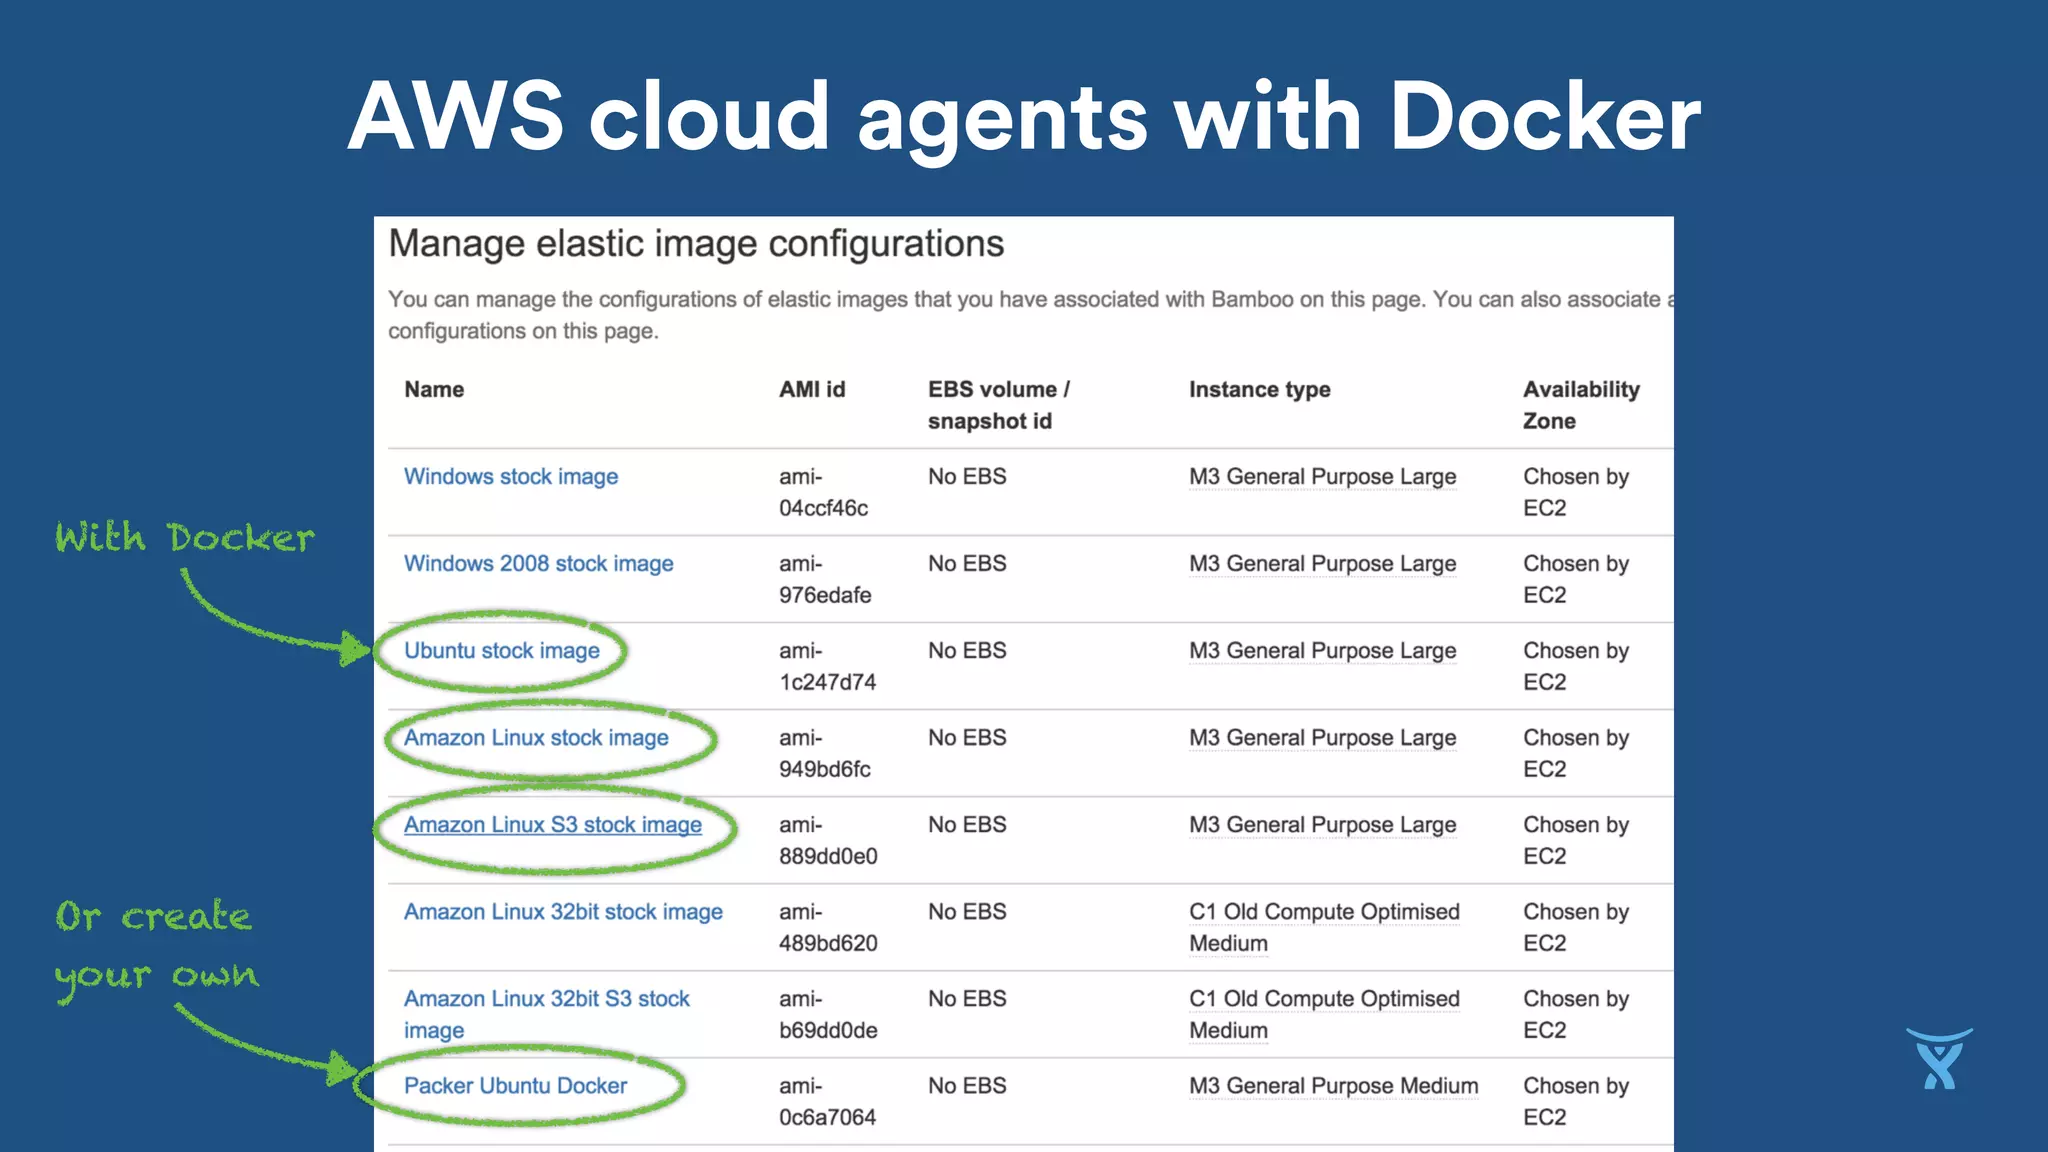Click Chosen by EC2 in Packer Ubuntu Docker row
2048x1152 pixels.
pyautogui.click(x=1576, y=1101)
